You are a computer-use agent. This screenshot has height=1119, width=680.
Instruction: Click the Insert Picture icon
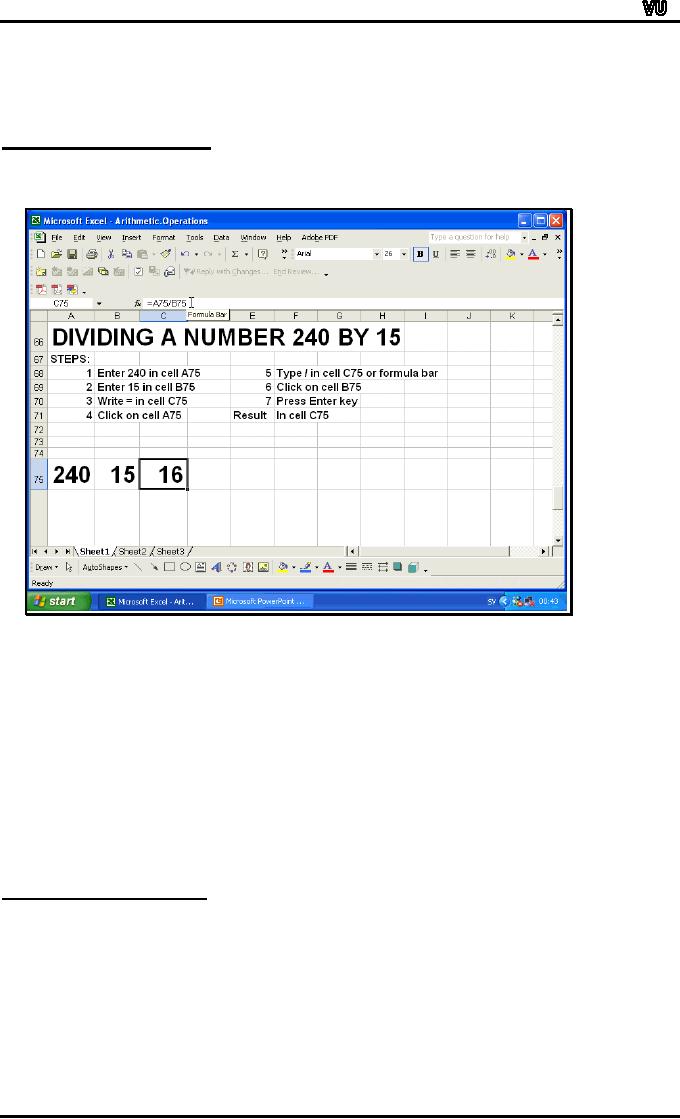[263, 567]
